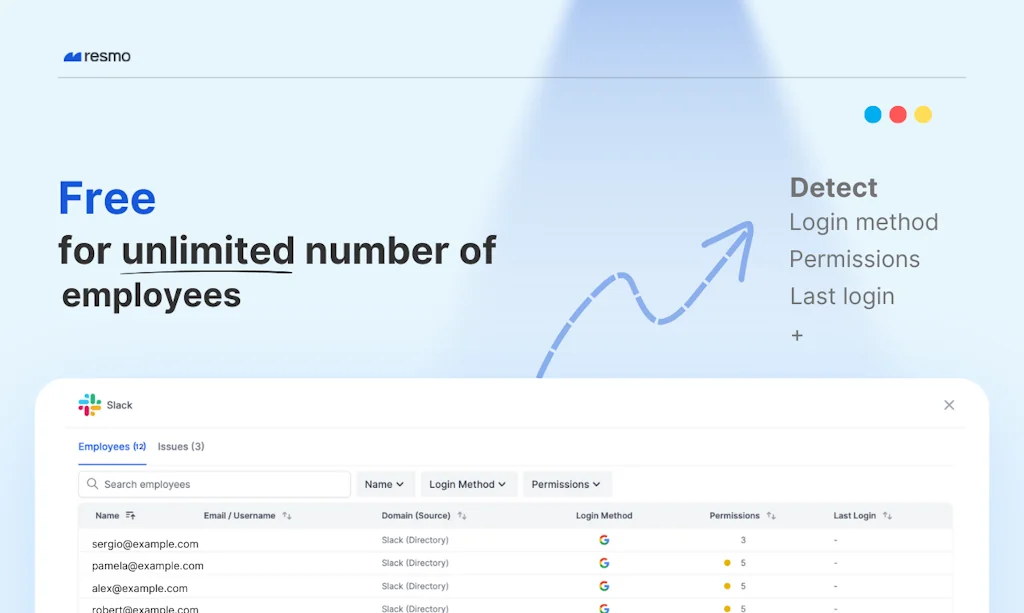Viewport: 1024px width, 613px height.
Task: Open the Permissions filter dropdown
Action: tap(566, 485)
